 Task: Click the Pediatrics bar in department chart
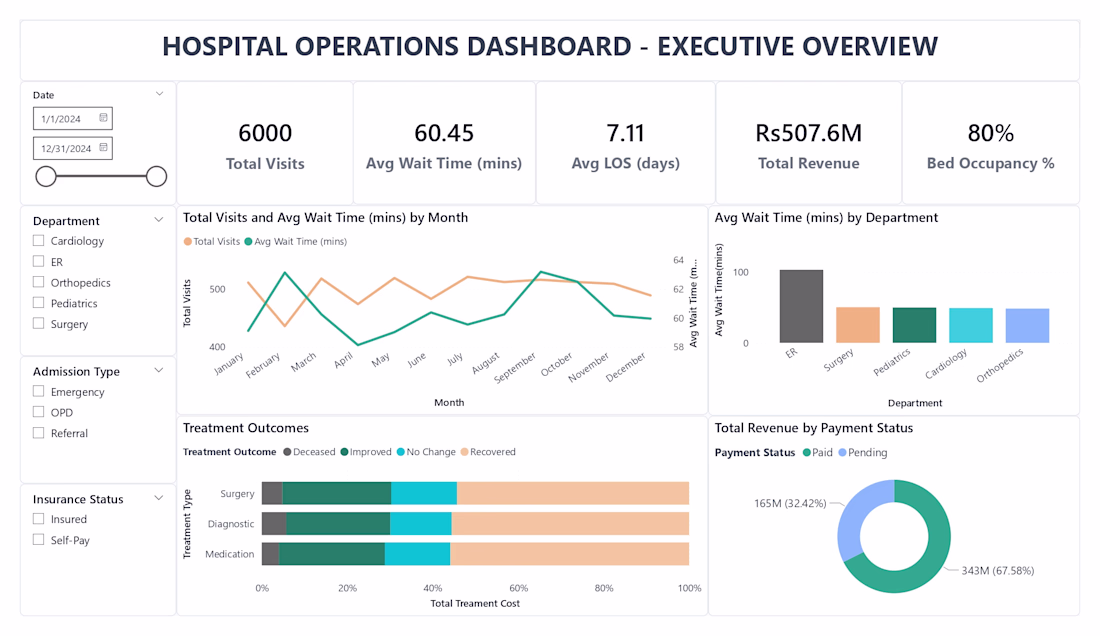click(914, 325)
